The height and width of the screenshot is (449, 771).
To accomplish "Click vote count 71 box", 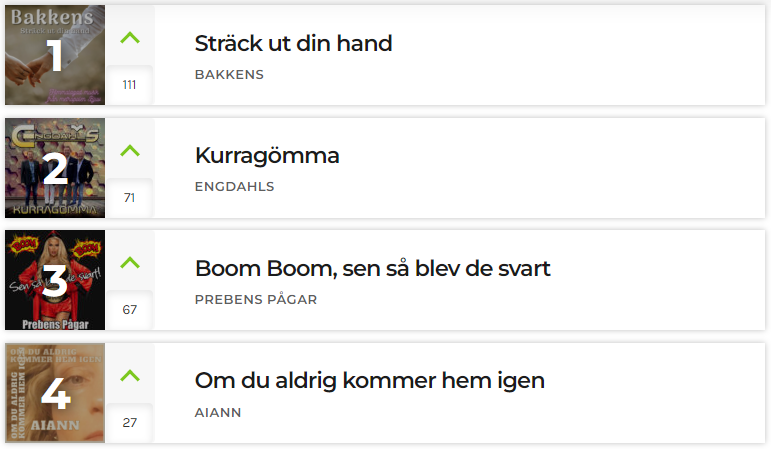I will click(130, 198).
